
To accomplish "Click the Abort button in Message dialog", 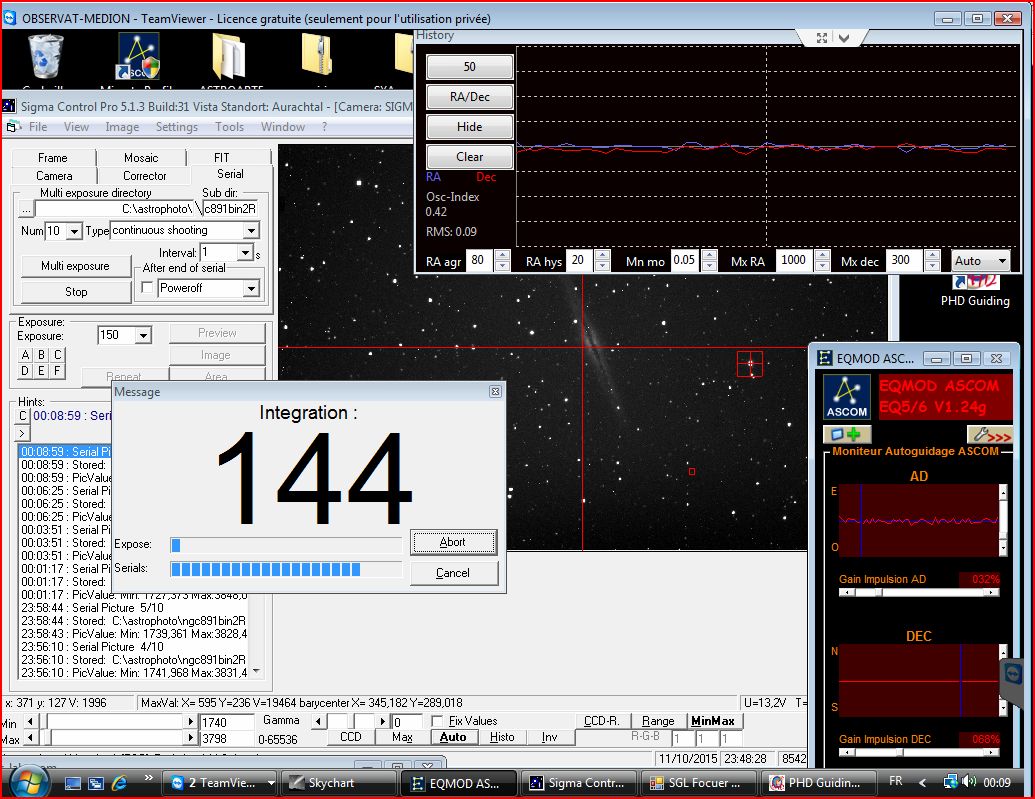I will coord(453,542).
